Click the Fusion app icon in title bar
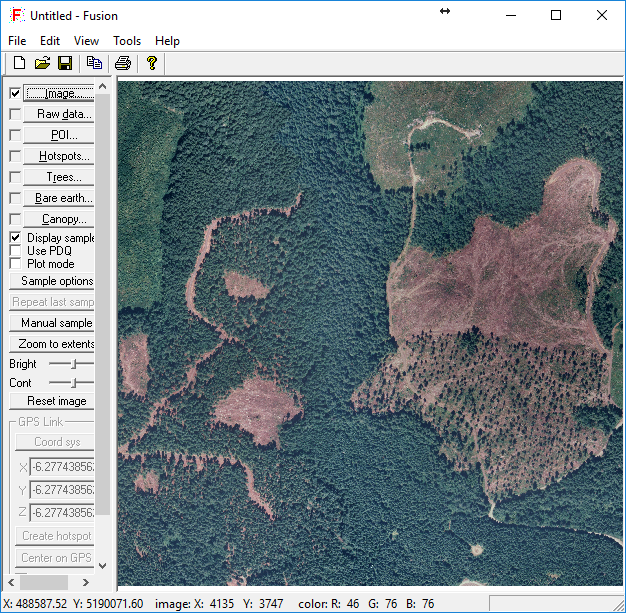The width and height of the screenshot is (626, 613). click(x=16, y=15)
